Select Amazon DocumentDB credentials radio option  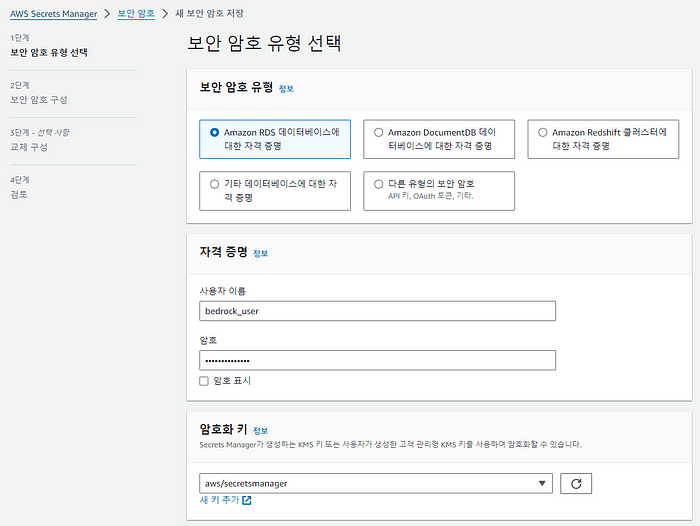coord(379,133)
